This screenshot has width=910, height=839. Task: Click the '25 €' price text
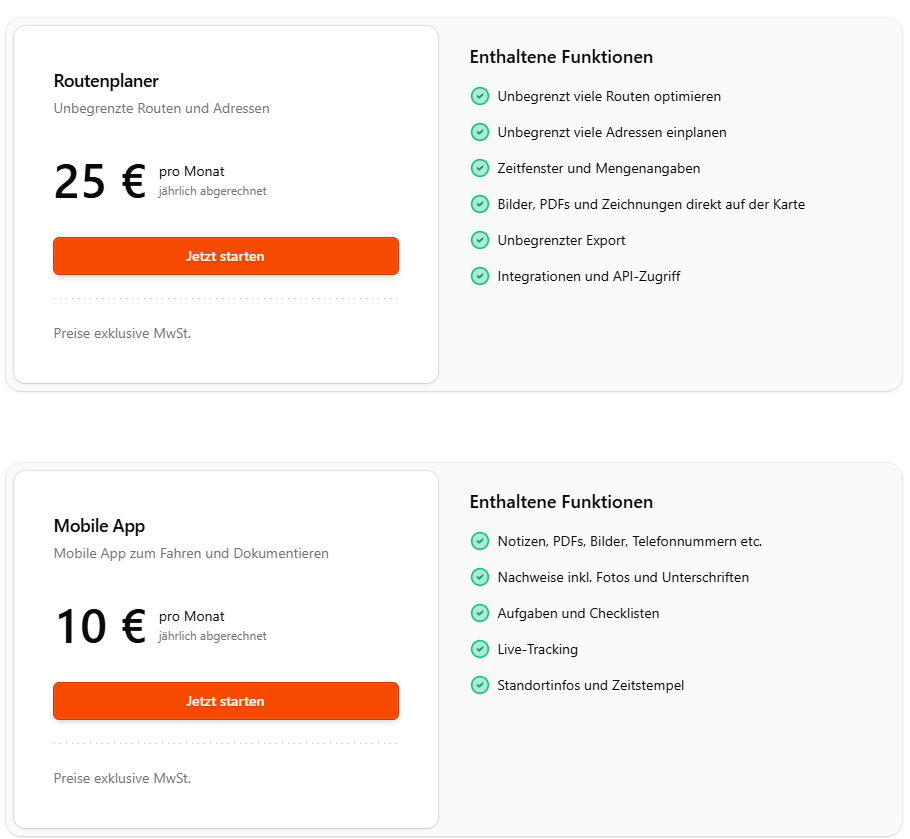point(100,182)
